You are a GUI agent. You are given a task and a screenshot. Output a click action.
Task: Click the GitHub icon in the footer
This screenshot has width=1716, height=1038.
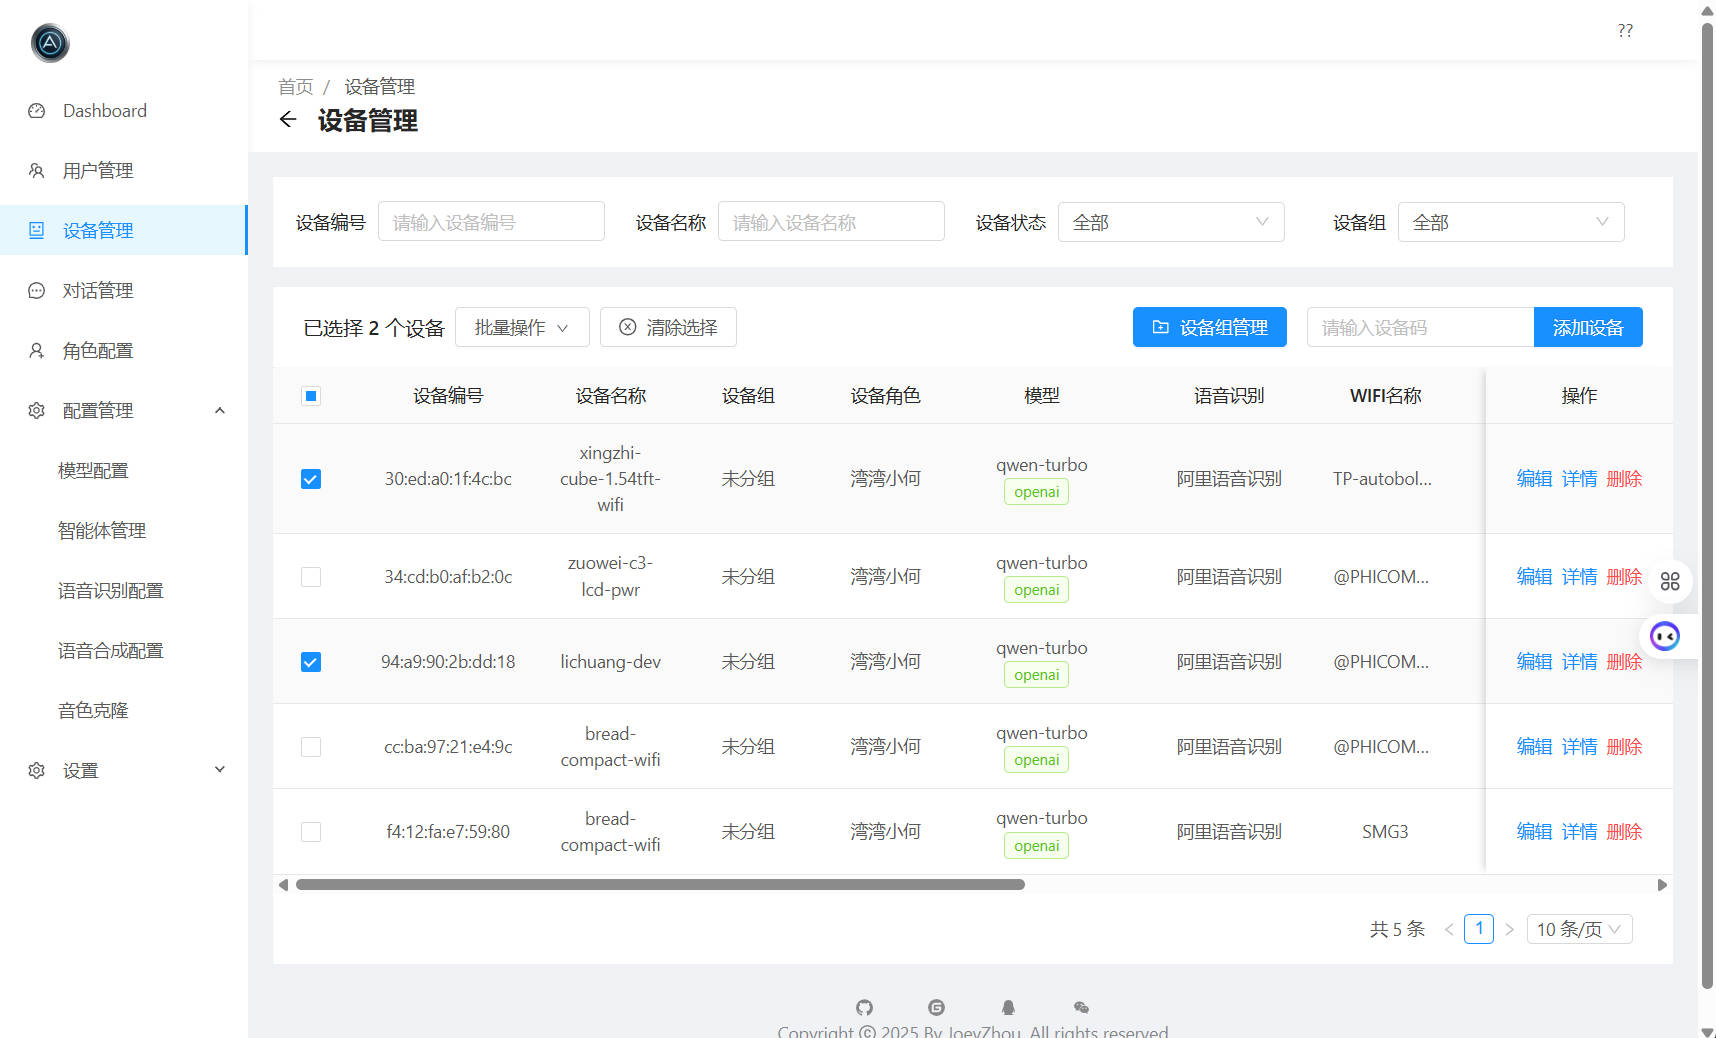(864, 1007)
